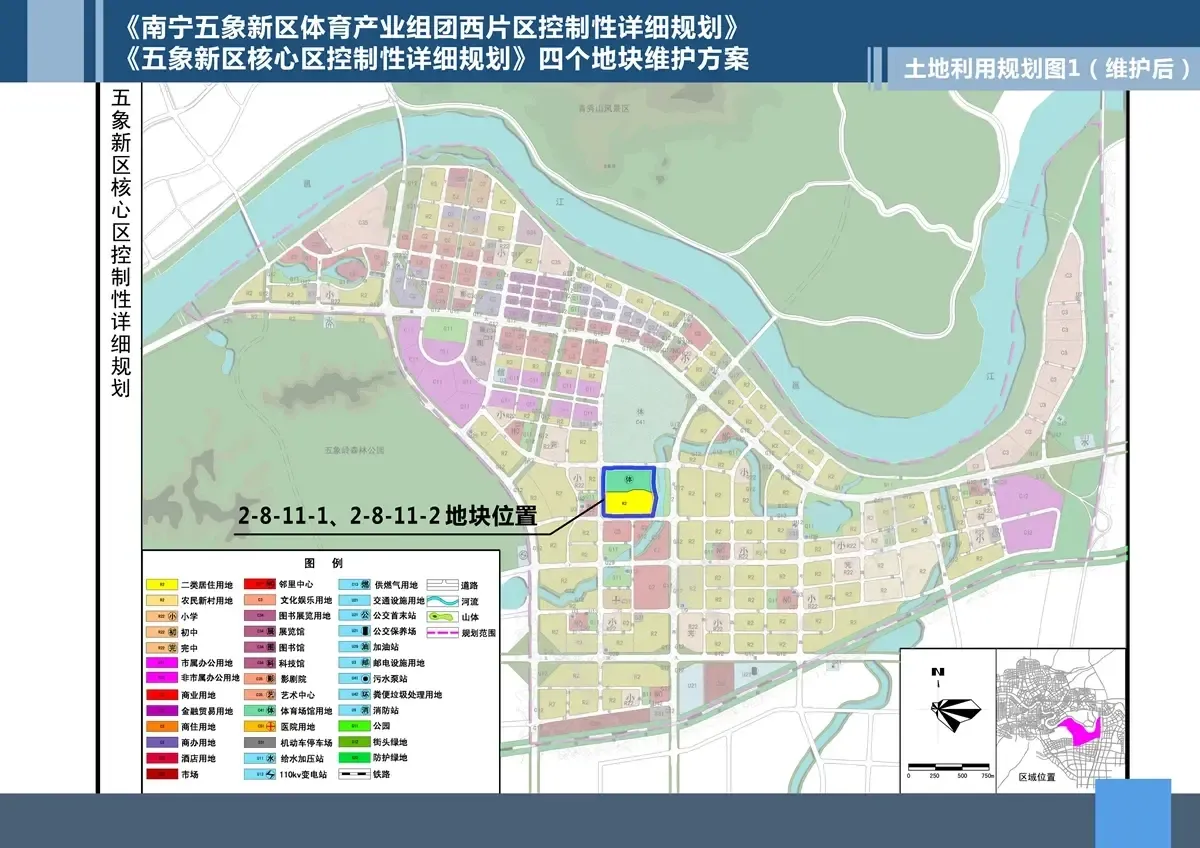This screenshot has height=848, width=1200.
Task: Click the vertical 五象新区核心区控制性详细规划 side title
Action: click(x=120, y=244)
